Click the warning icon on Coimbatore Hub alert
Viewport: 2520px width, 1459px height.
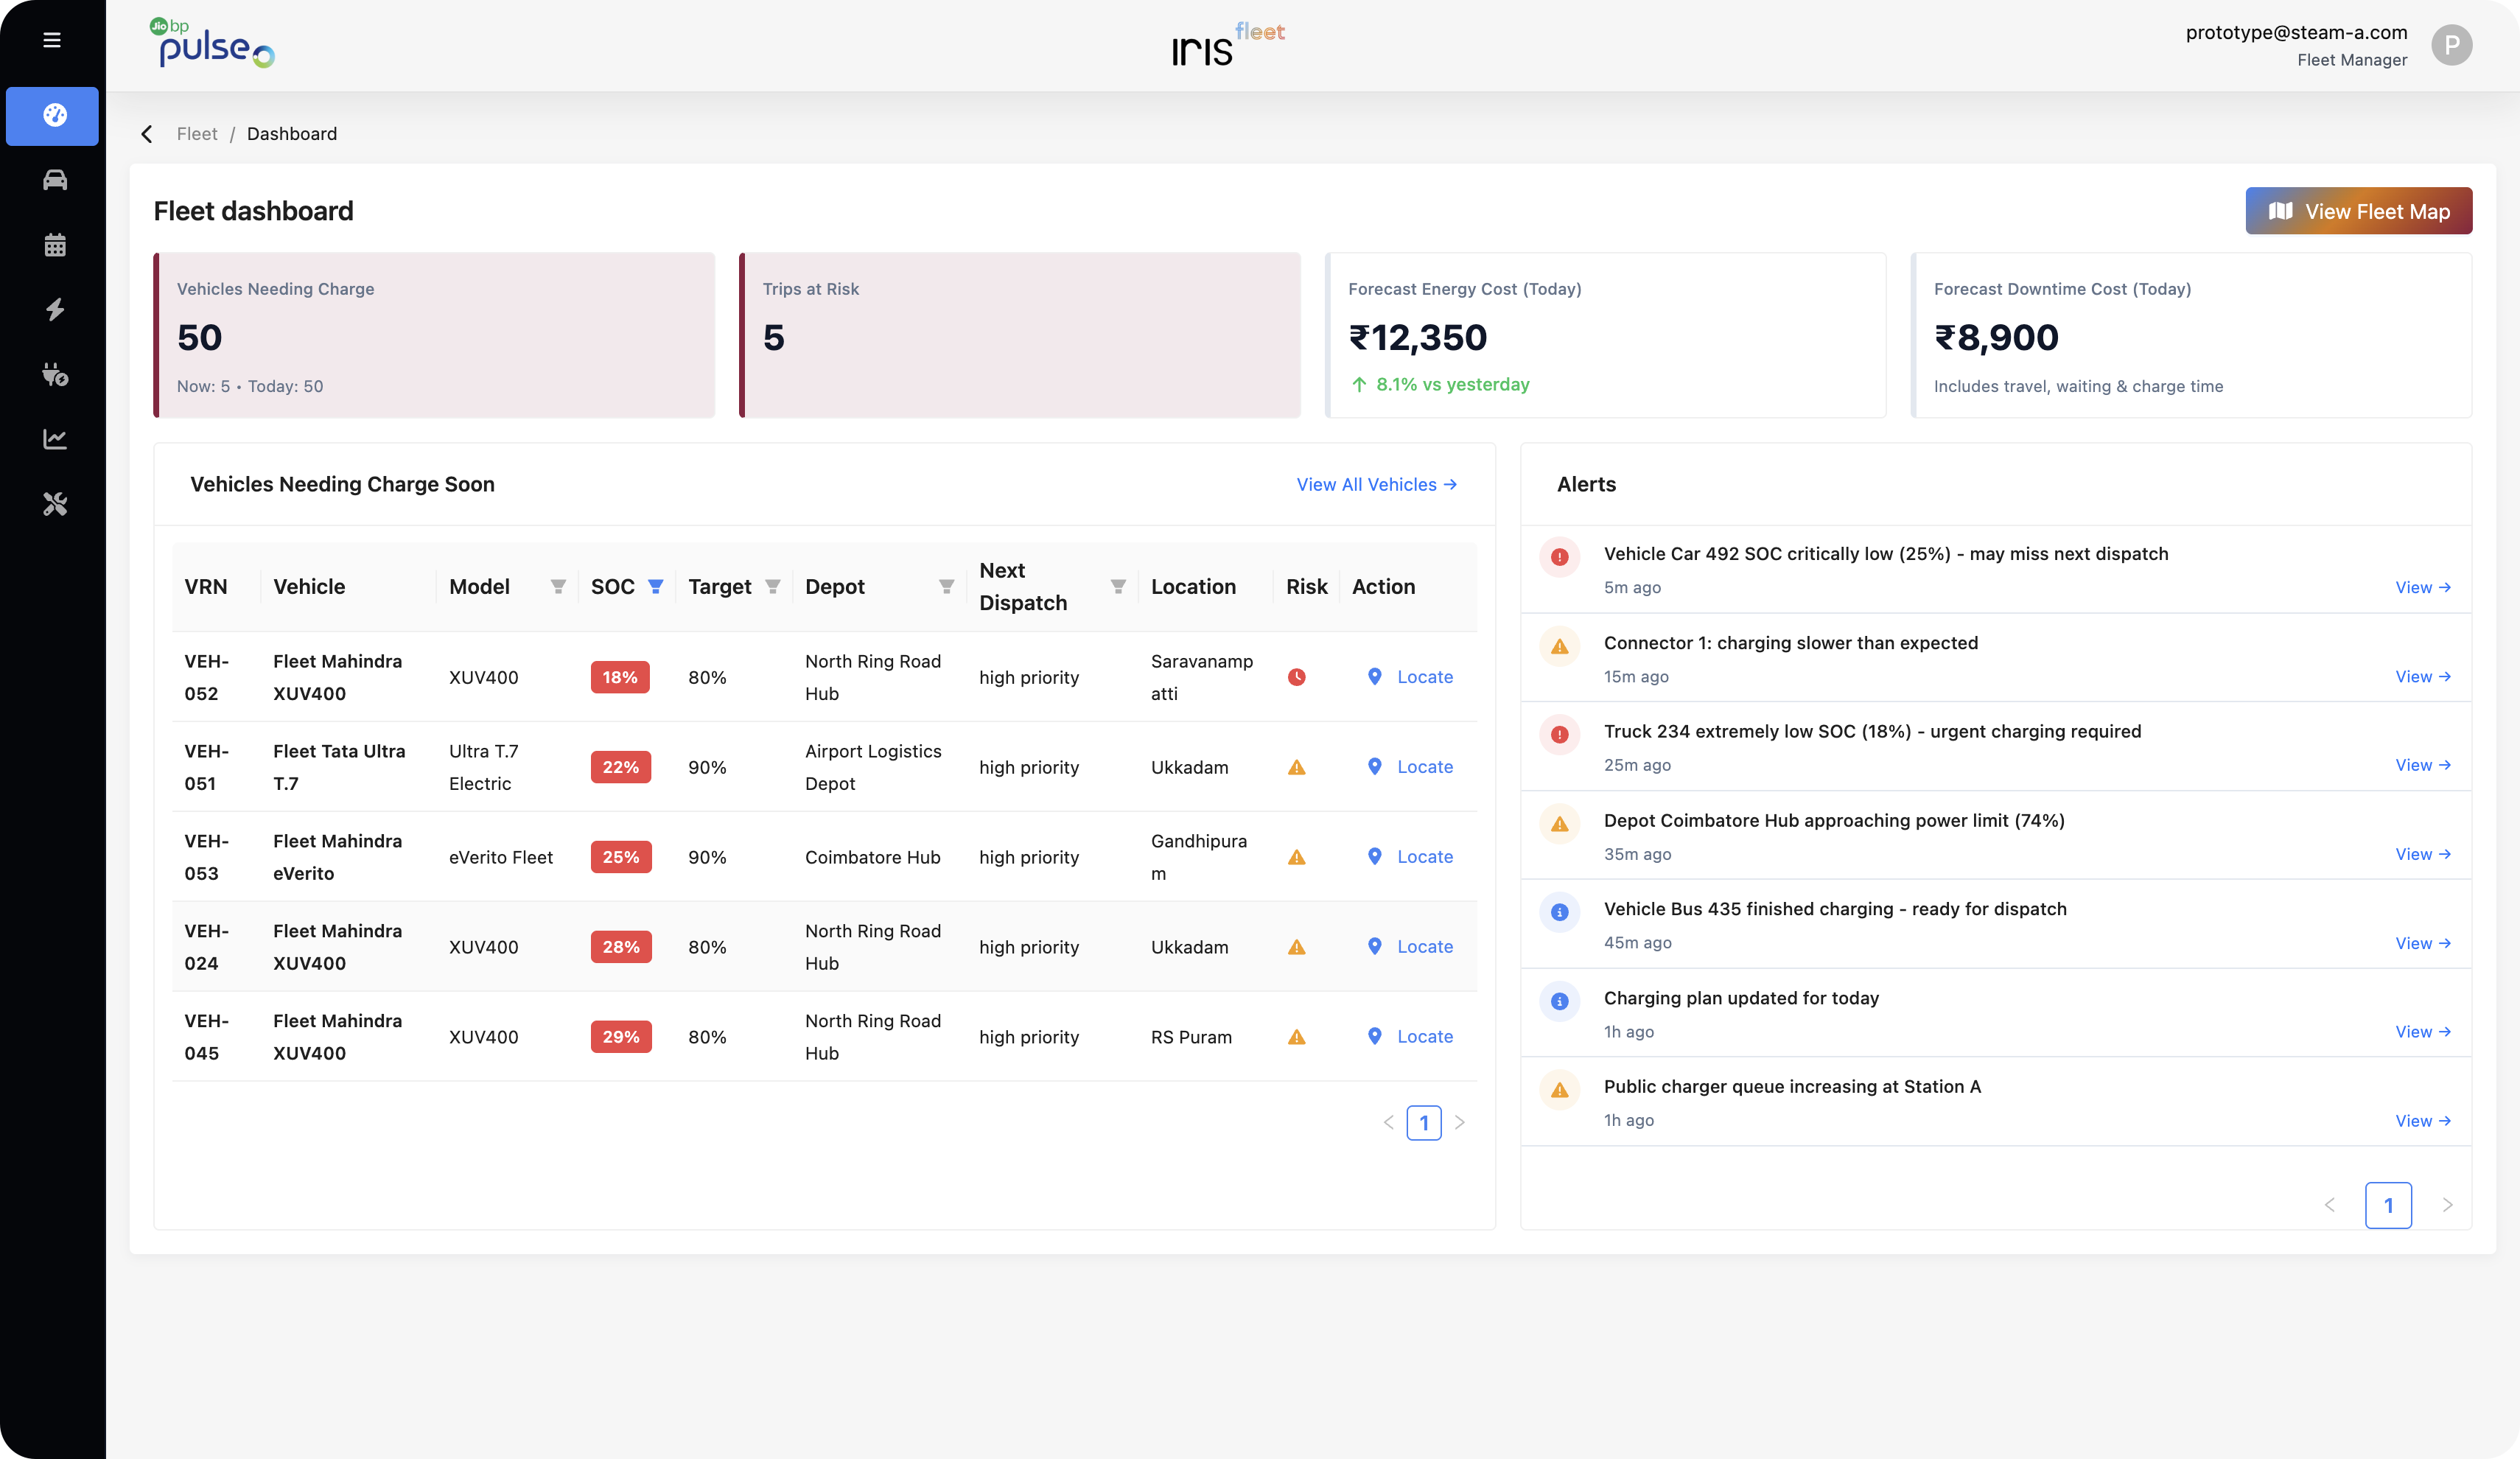[1559, 824]
